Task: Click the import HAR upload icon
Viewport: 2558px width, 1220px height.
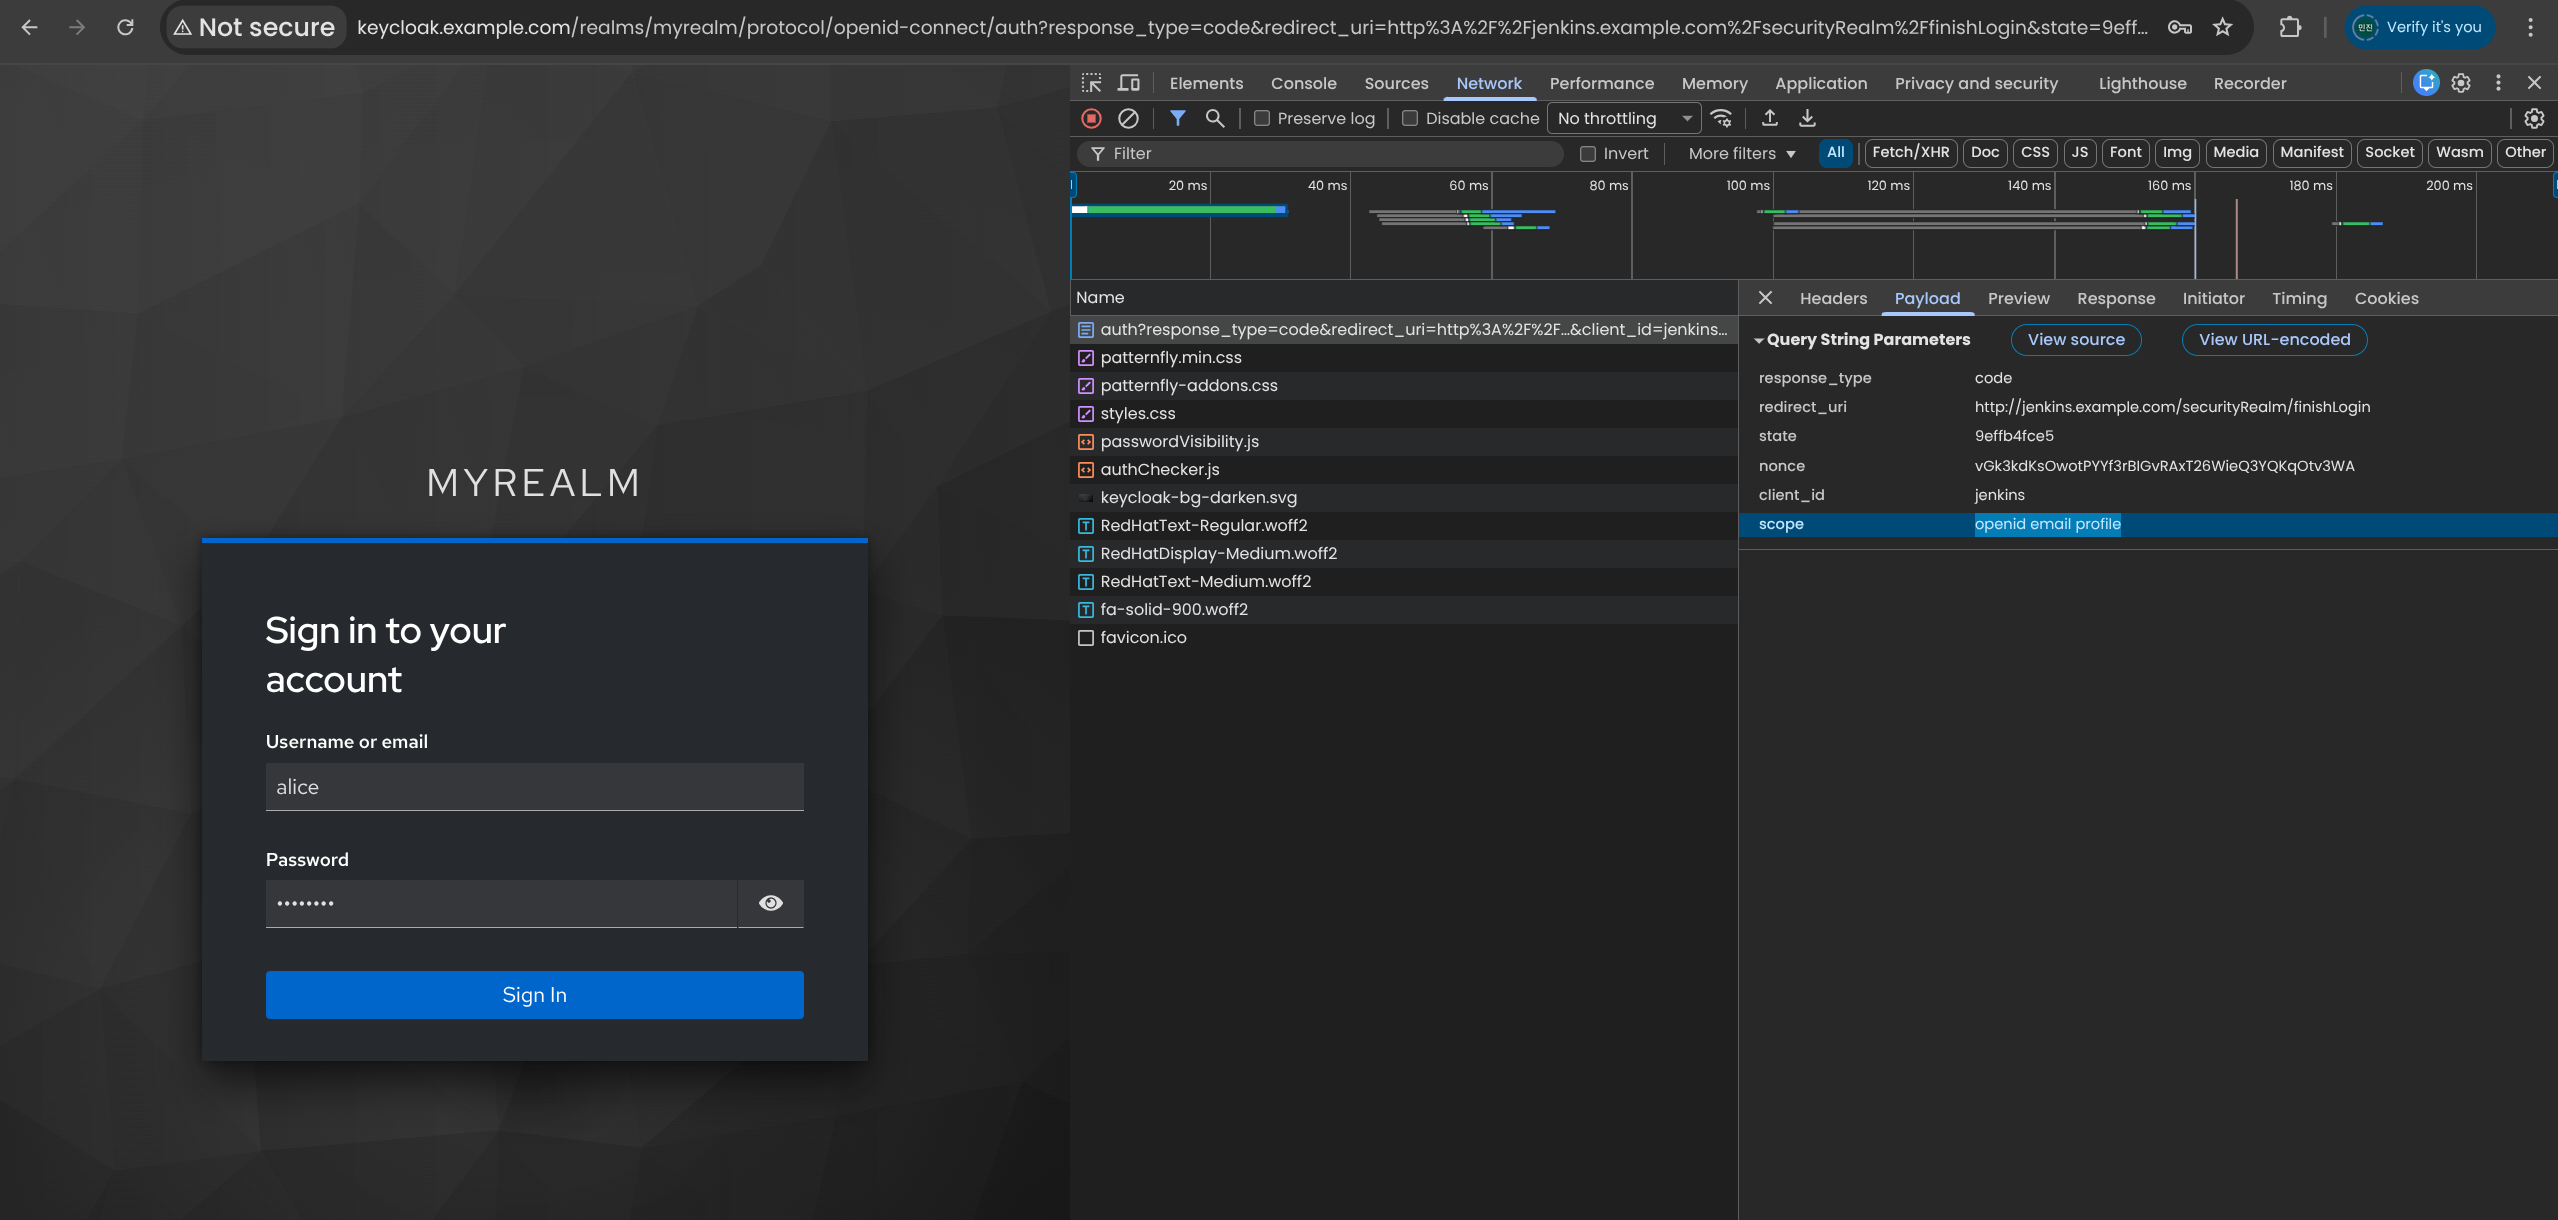Action: point(1769,118)
